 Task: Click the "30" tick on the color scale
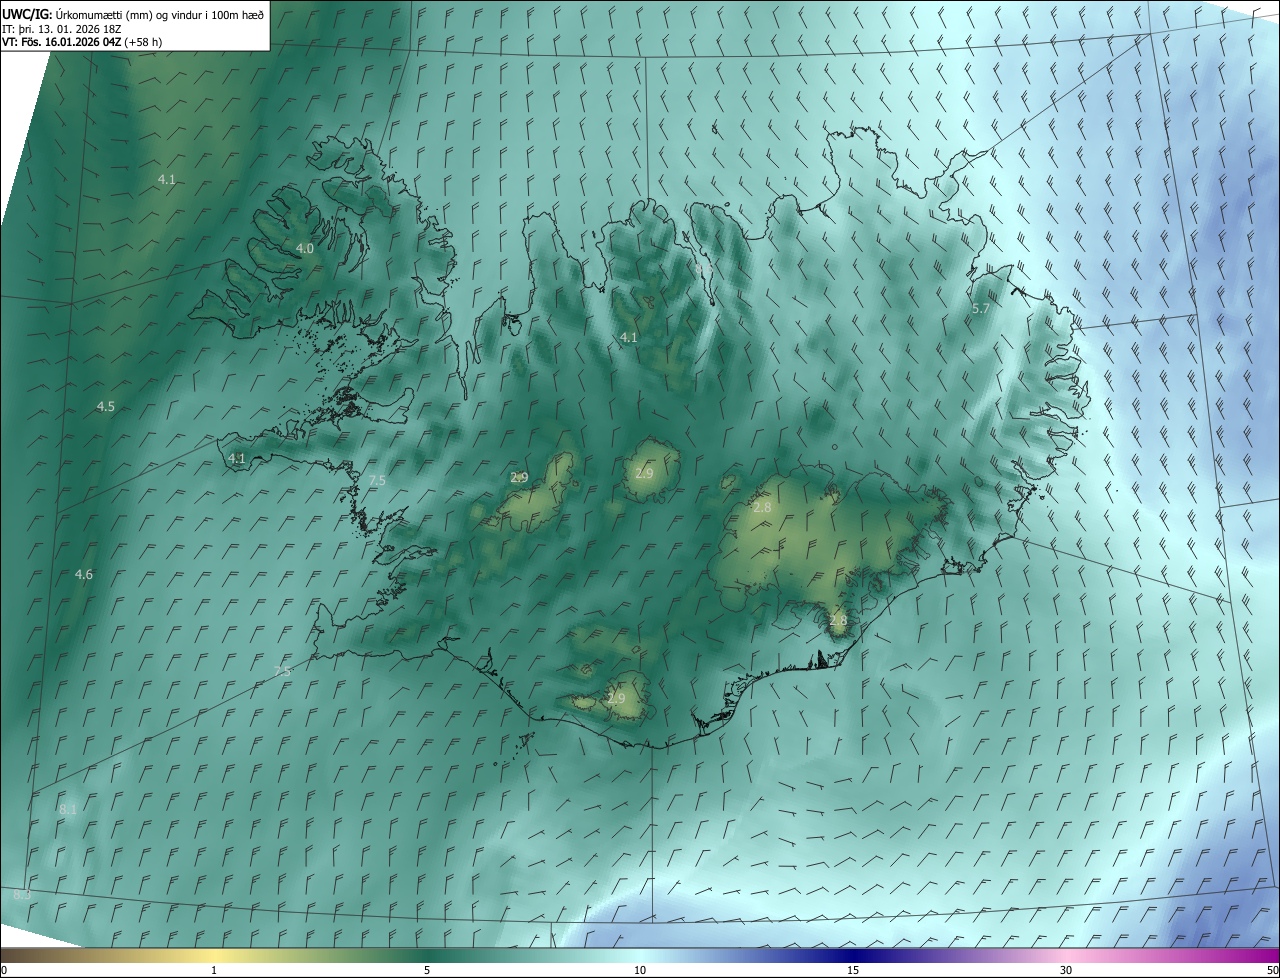(x=1066, y=970)
